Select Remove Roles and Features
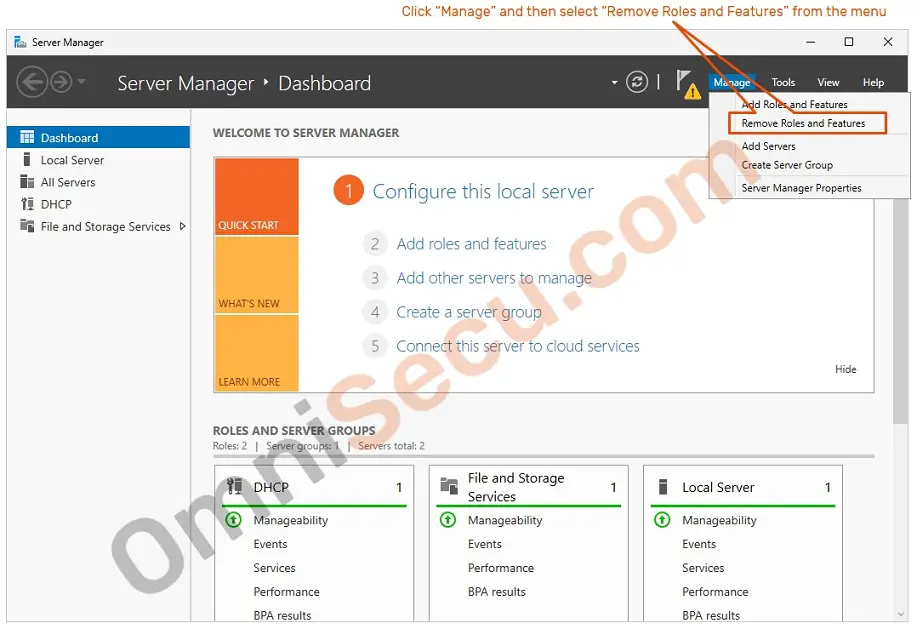 (807, 123)
